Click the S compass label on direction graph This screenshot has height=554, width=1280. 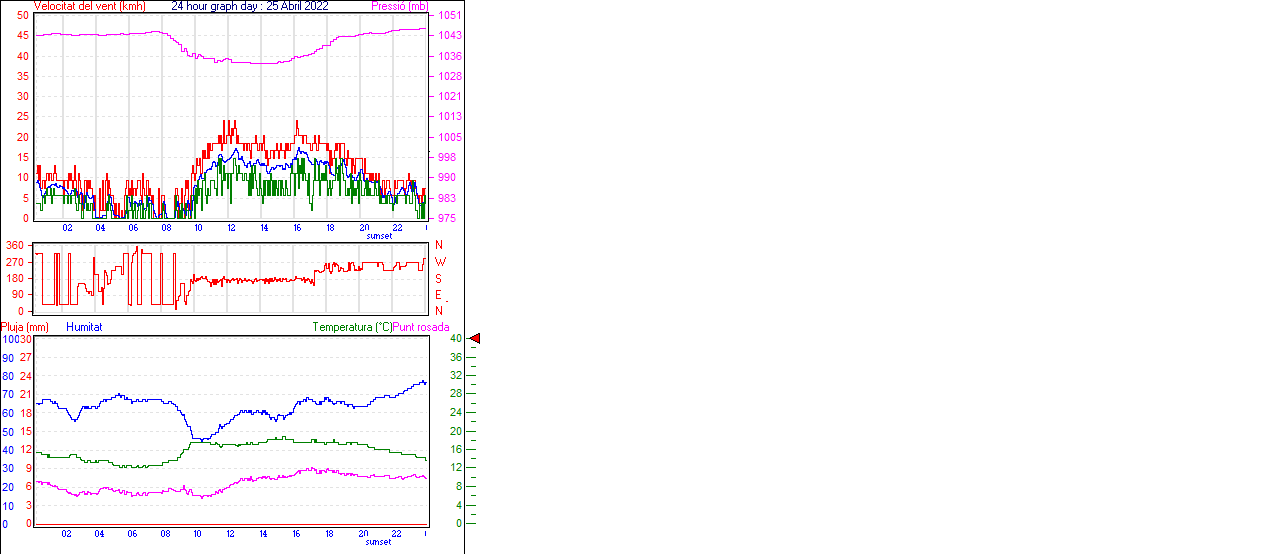439,278
